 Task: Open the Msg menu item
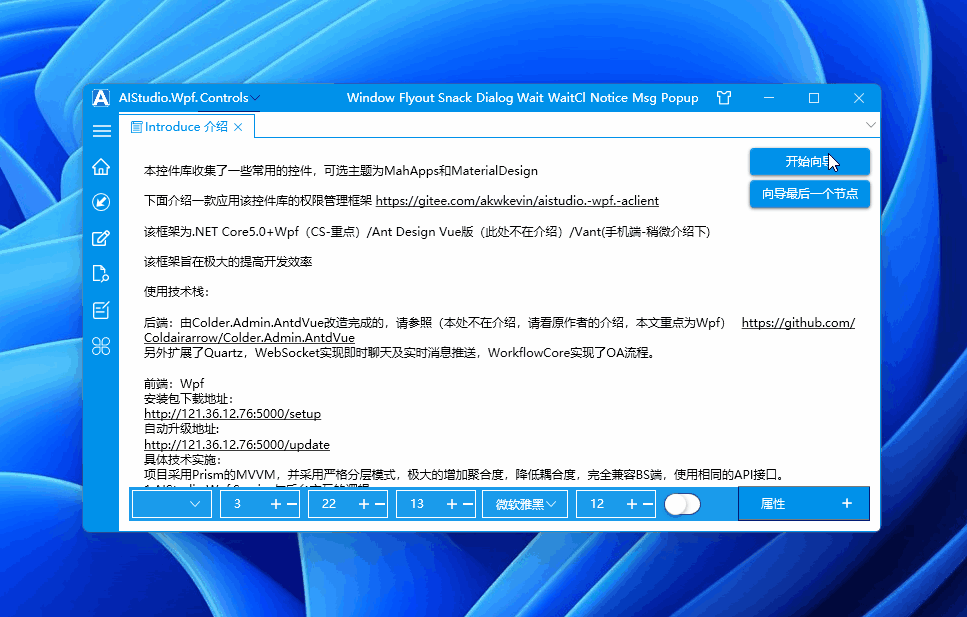(644, 97)
